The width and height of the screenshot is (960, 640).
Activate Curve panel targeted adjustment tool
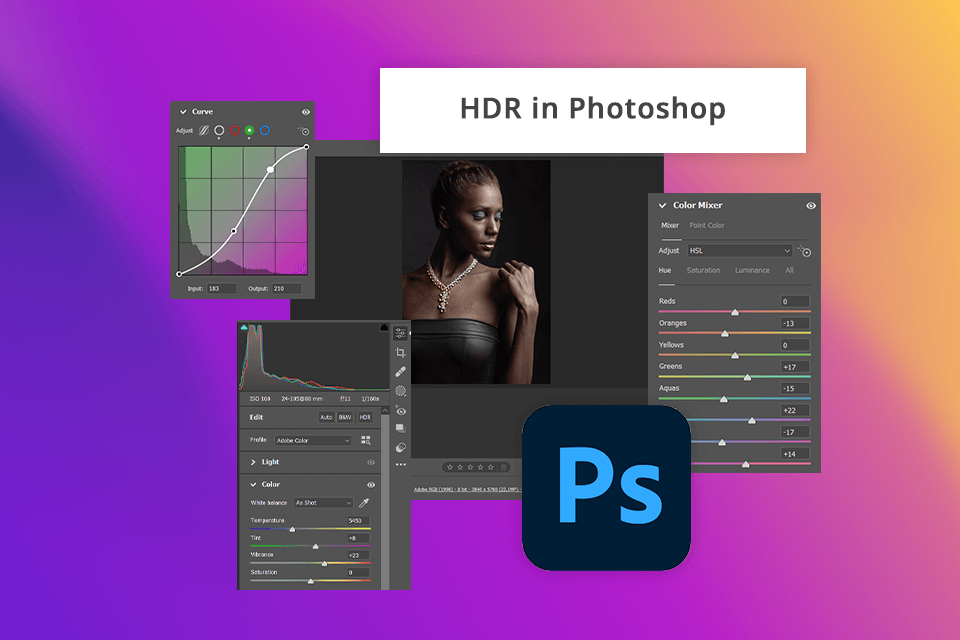coord(304,130)
